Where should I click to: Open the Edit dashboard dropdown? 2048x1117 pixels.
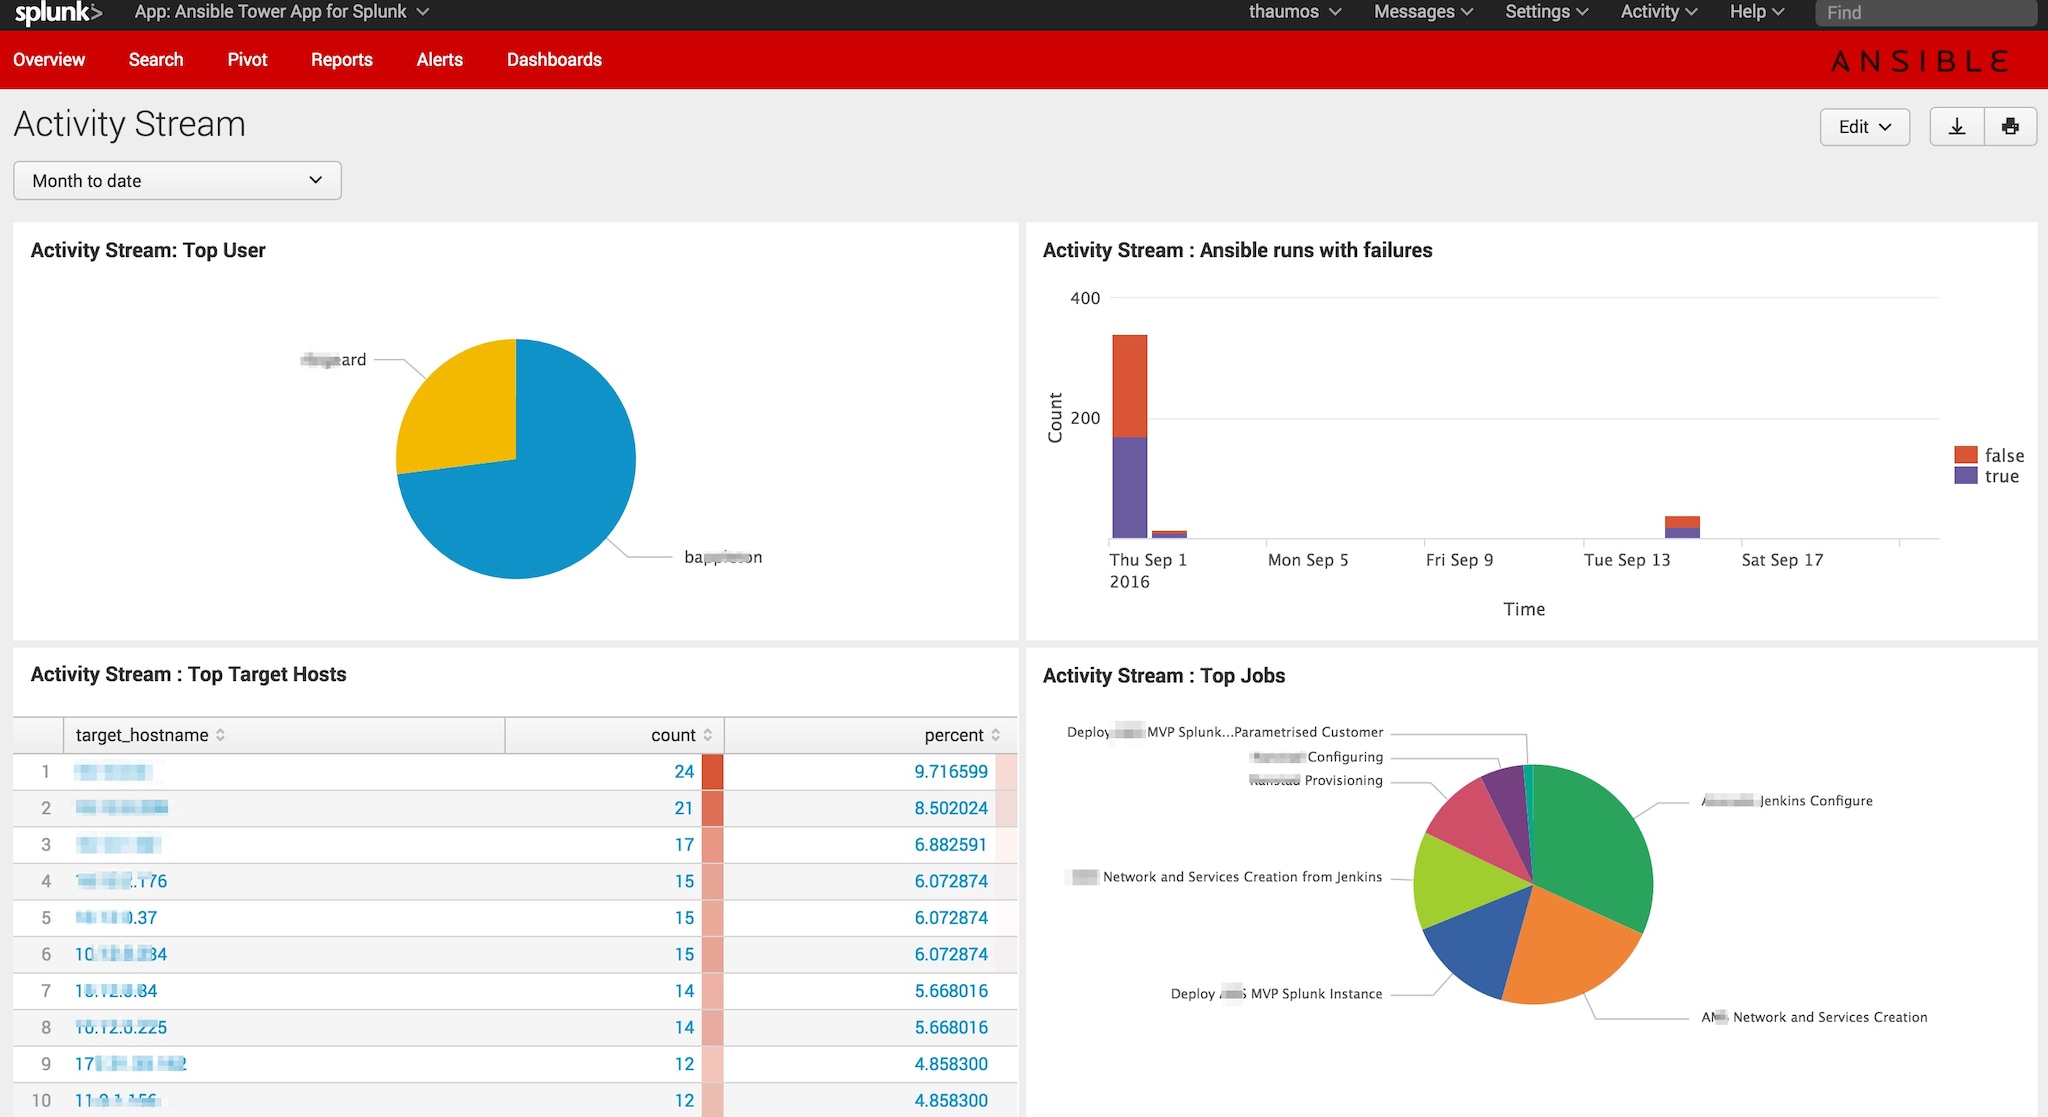coord(1865,127)
